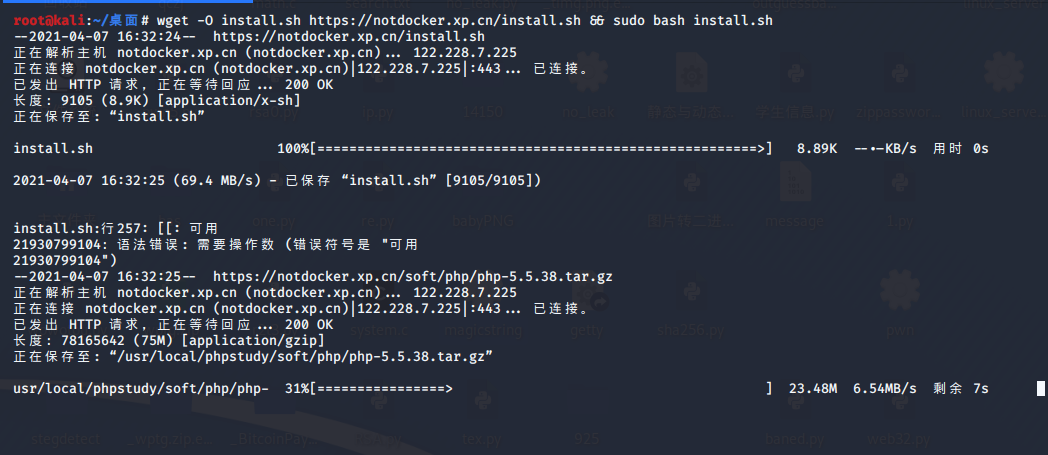Open the faint sha256.py desktop icon

(x=690, y=295)
